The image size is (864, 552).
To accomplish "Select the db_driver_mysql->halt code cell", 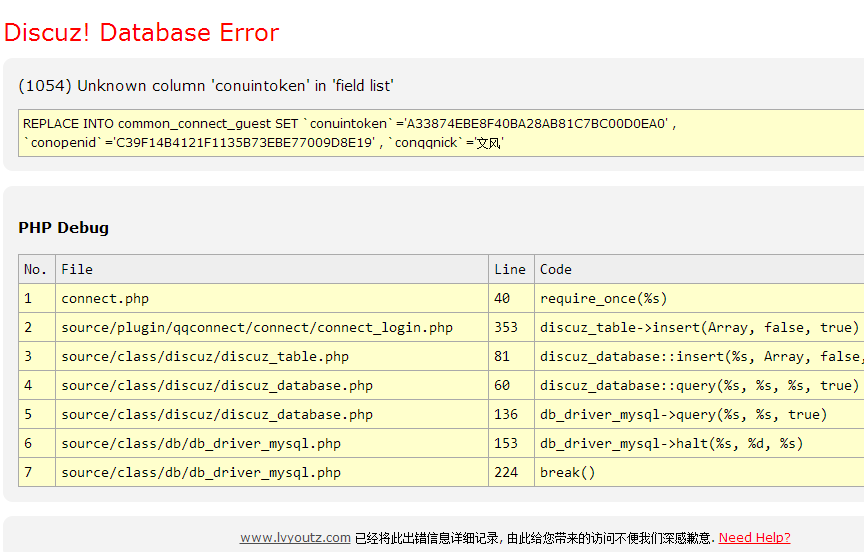I will click(x=699, y=443).
